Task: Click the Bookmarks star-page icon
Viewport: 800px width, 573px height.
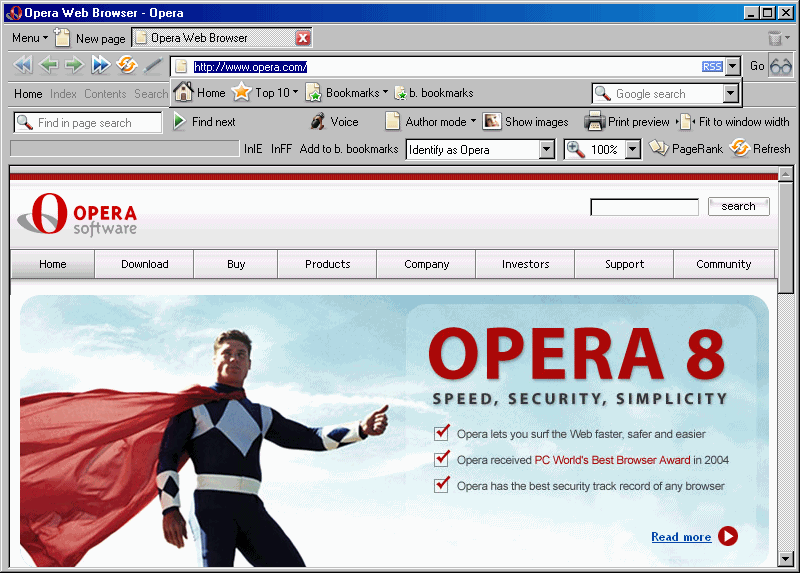Action: pos(313,92)
